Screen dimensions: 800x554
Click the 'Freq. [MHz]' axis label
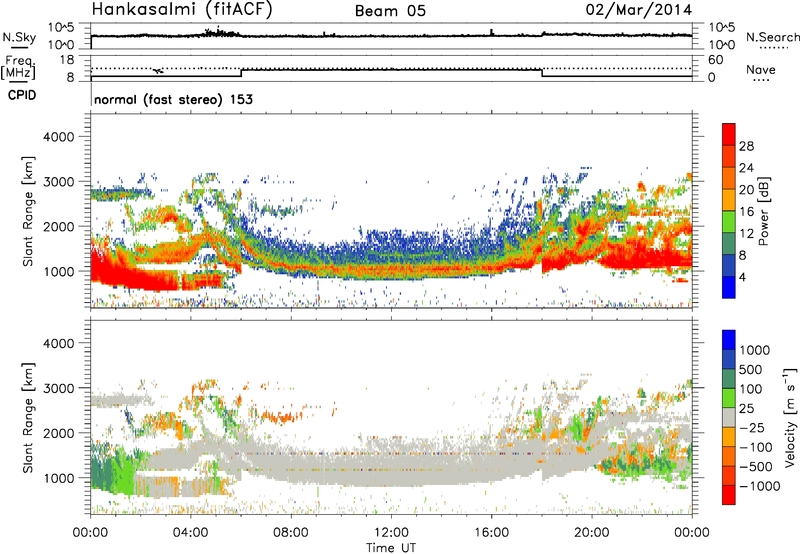click(x=18, y=68)
